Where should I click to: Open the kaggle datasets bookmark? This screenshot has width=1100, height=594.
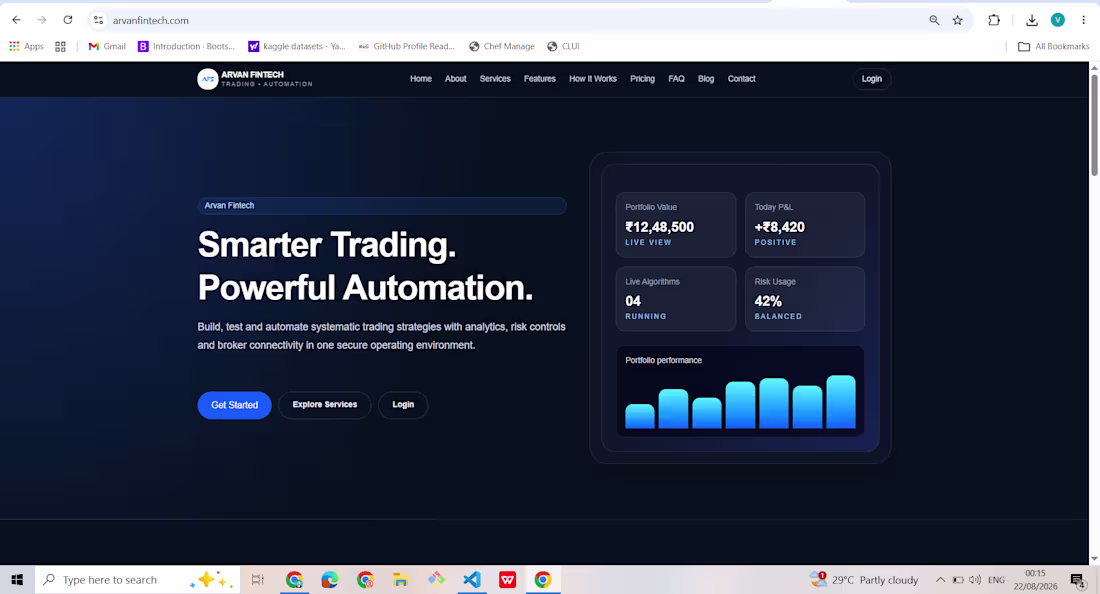click(x=297, y=46)
